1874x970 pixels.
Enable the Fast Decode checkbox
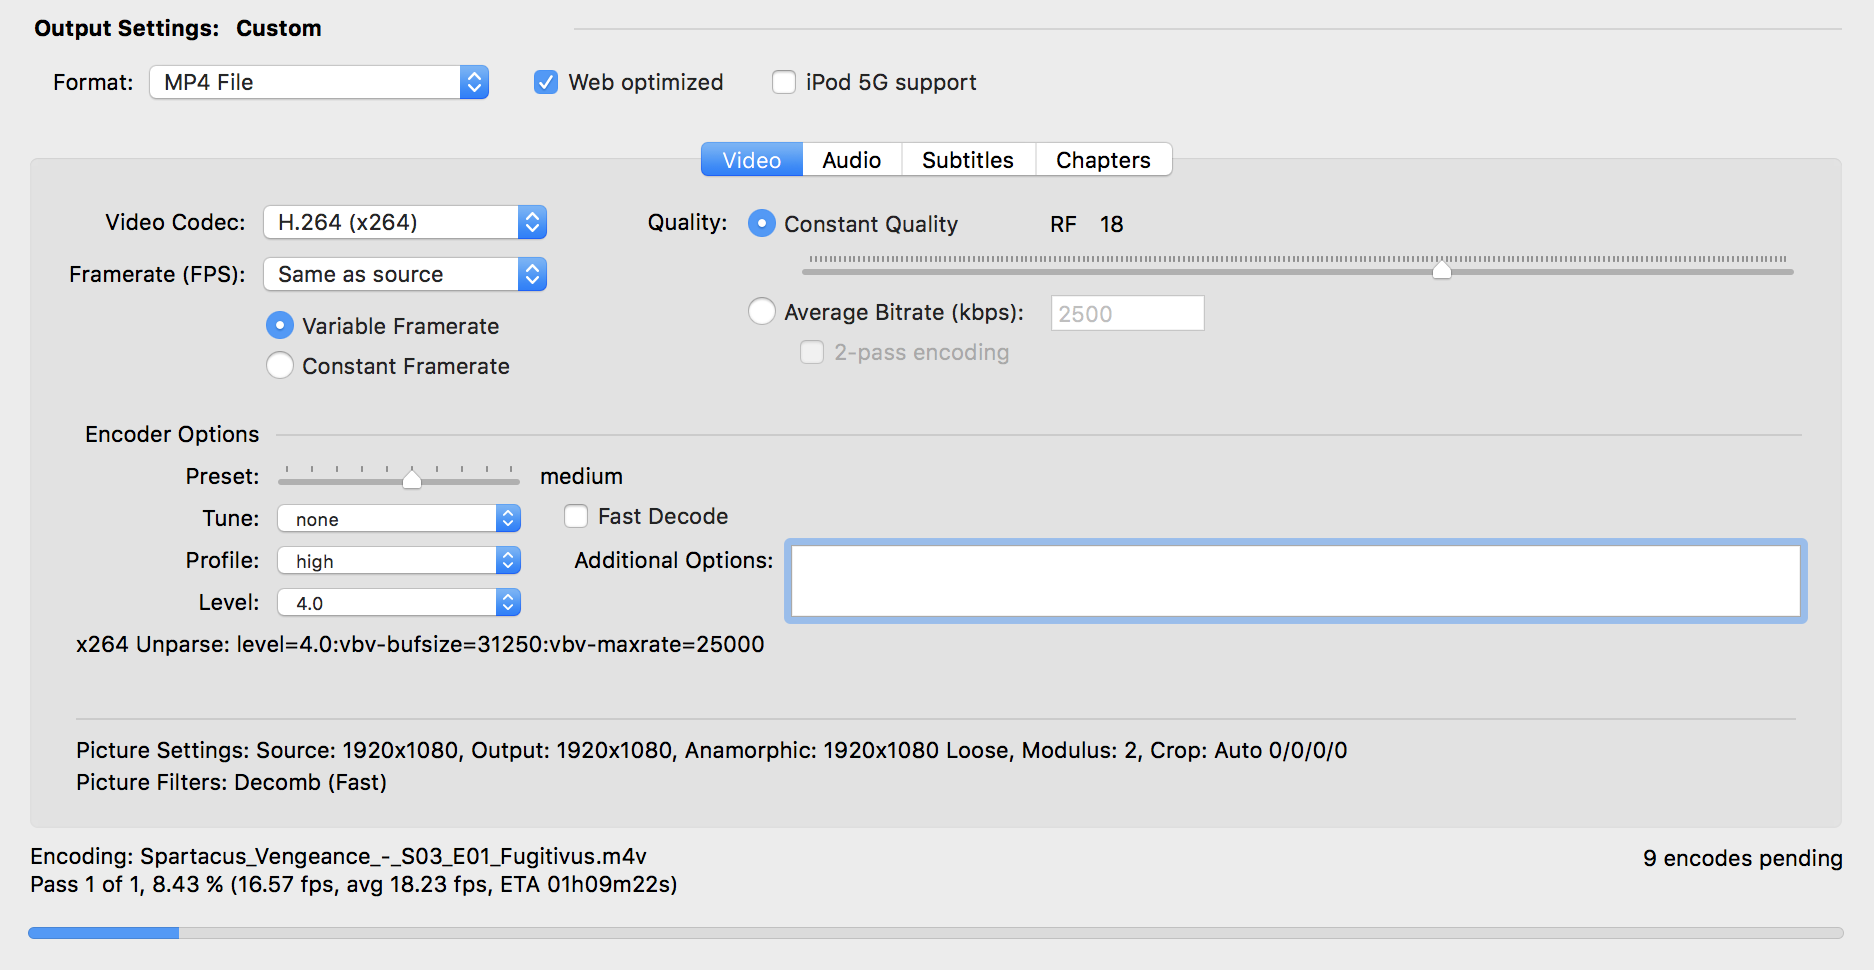tap(576, 516)
